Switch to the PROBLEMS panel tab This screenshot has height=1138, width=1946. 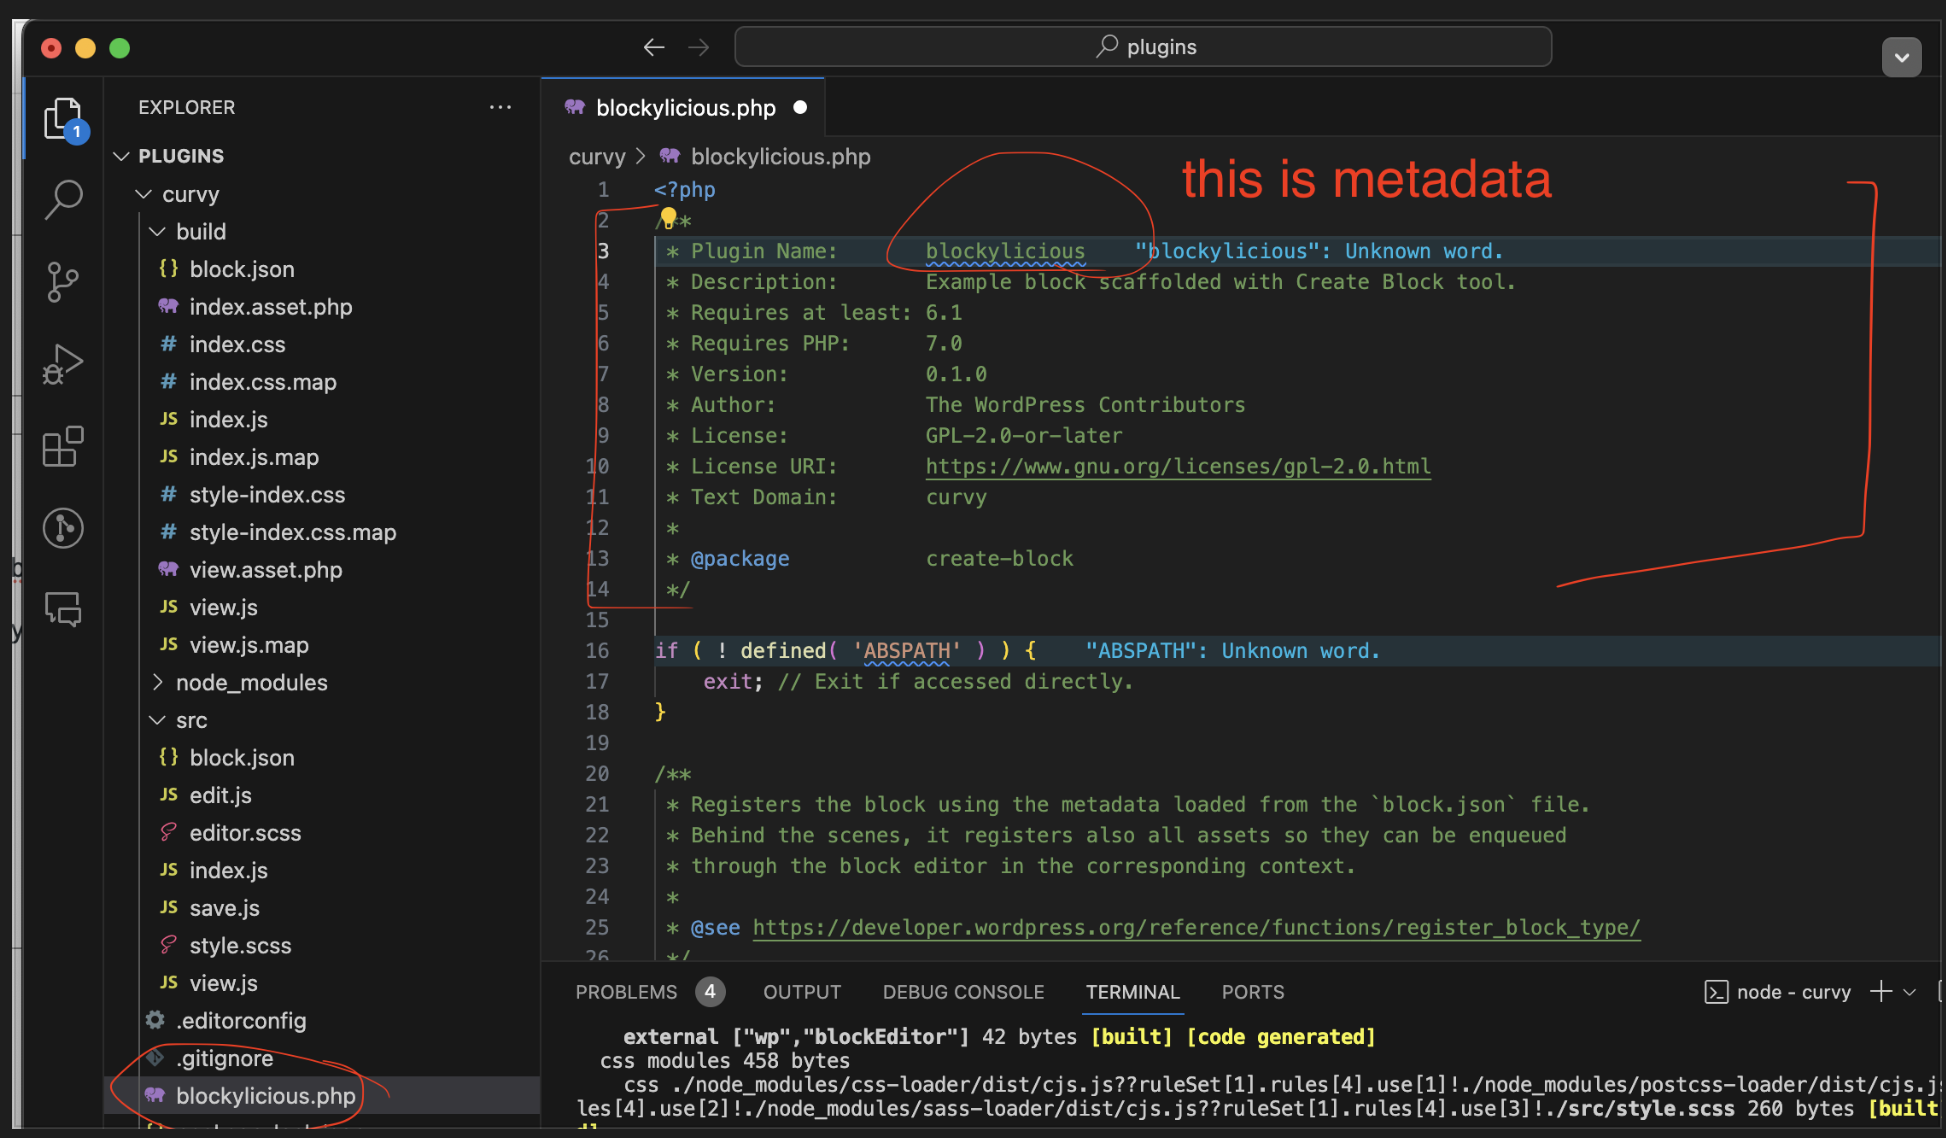click(626, 992)
